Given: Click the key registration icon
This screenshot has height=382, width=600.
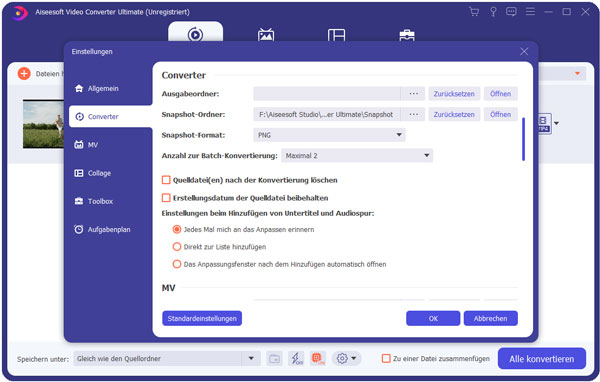Looking at the screenshot, I should (493, 12).
